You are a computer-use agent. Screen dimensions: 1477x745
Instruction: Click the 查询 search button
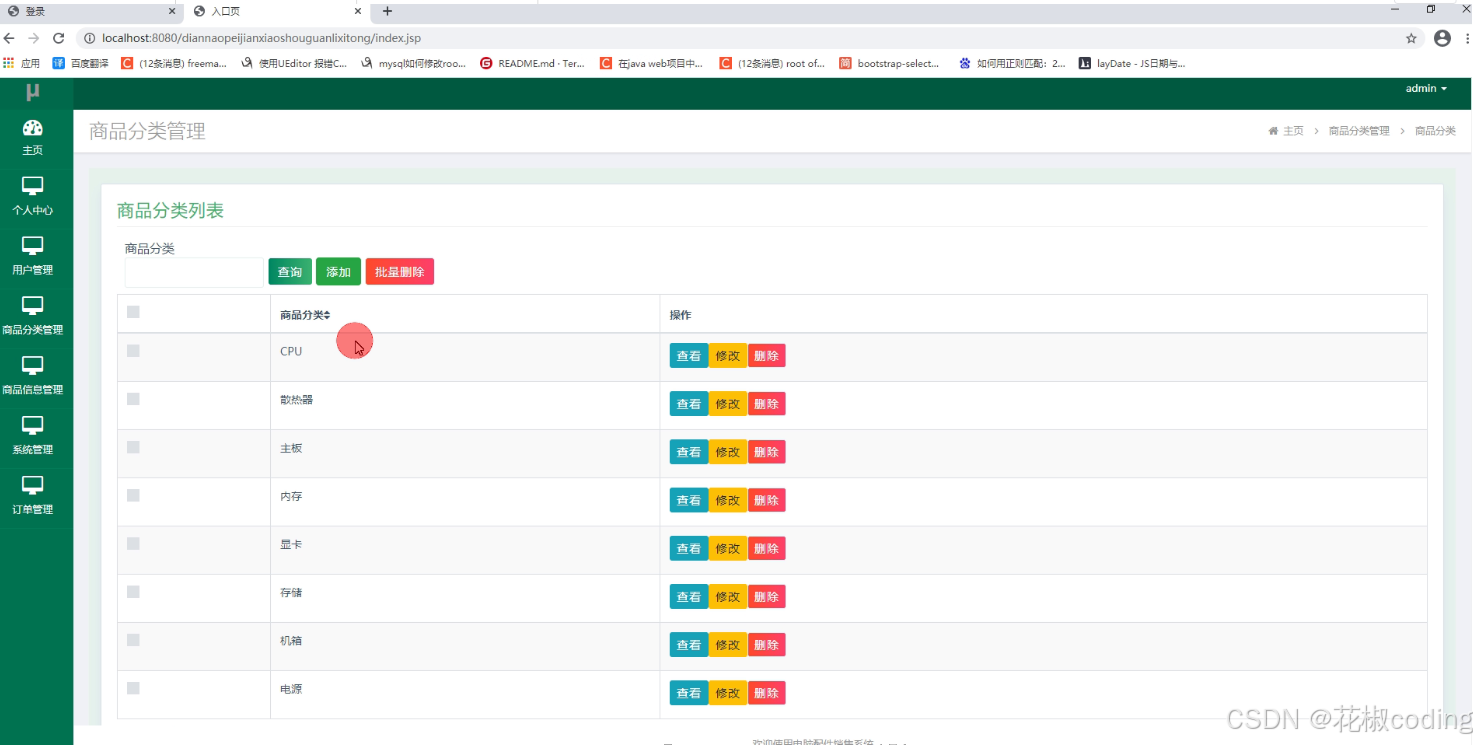290,272
